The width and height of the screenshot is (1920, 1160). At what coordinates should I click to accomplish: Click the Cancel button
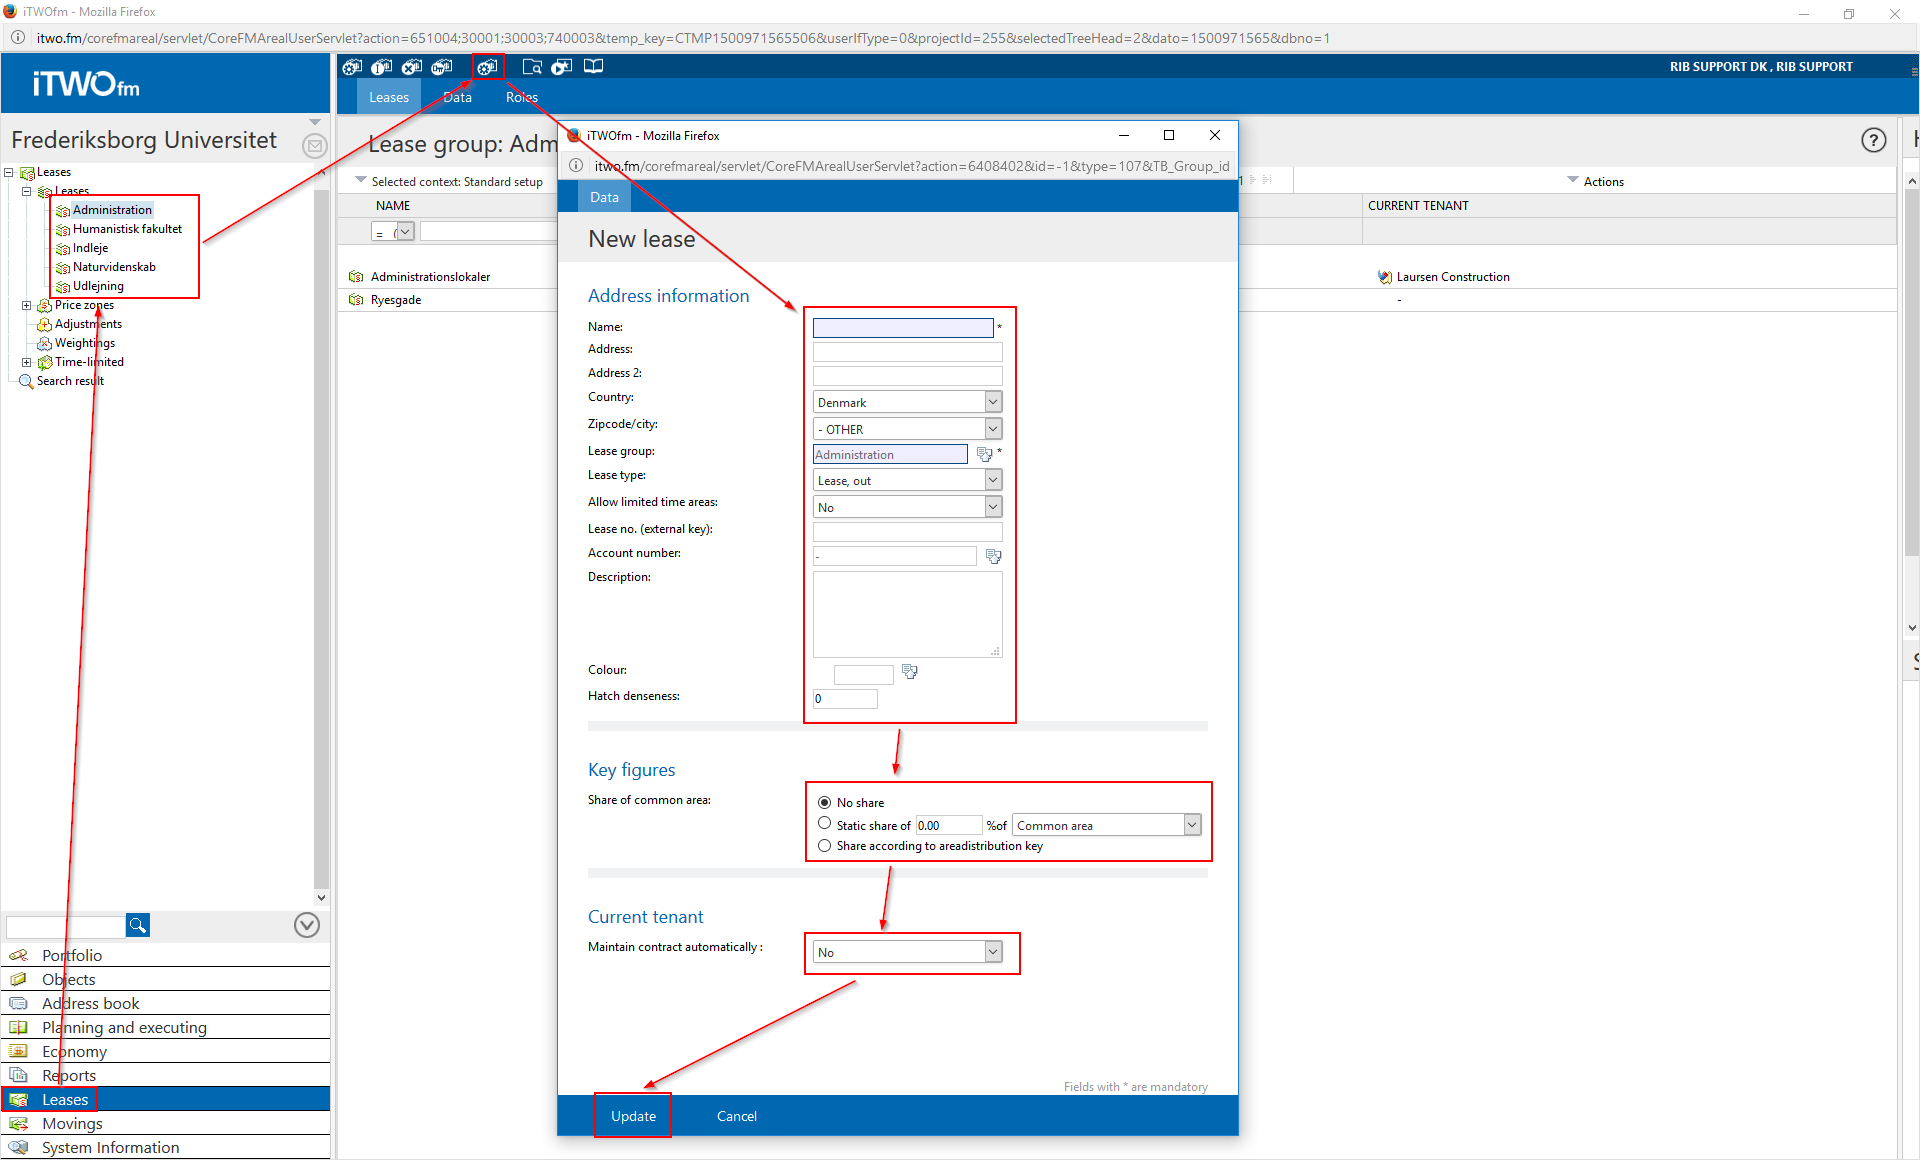(x=736, y=1116)
